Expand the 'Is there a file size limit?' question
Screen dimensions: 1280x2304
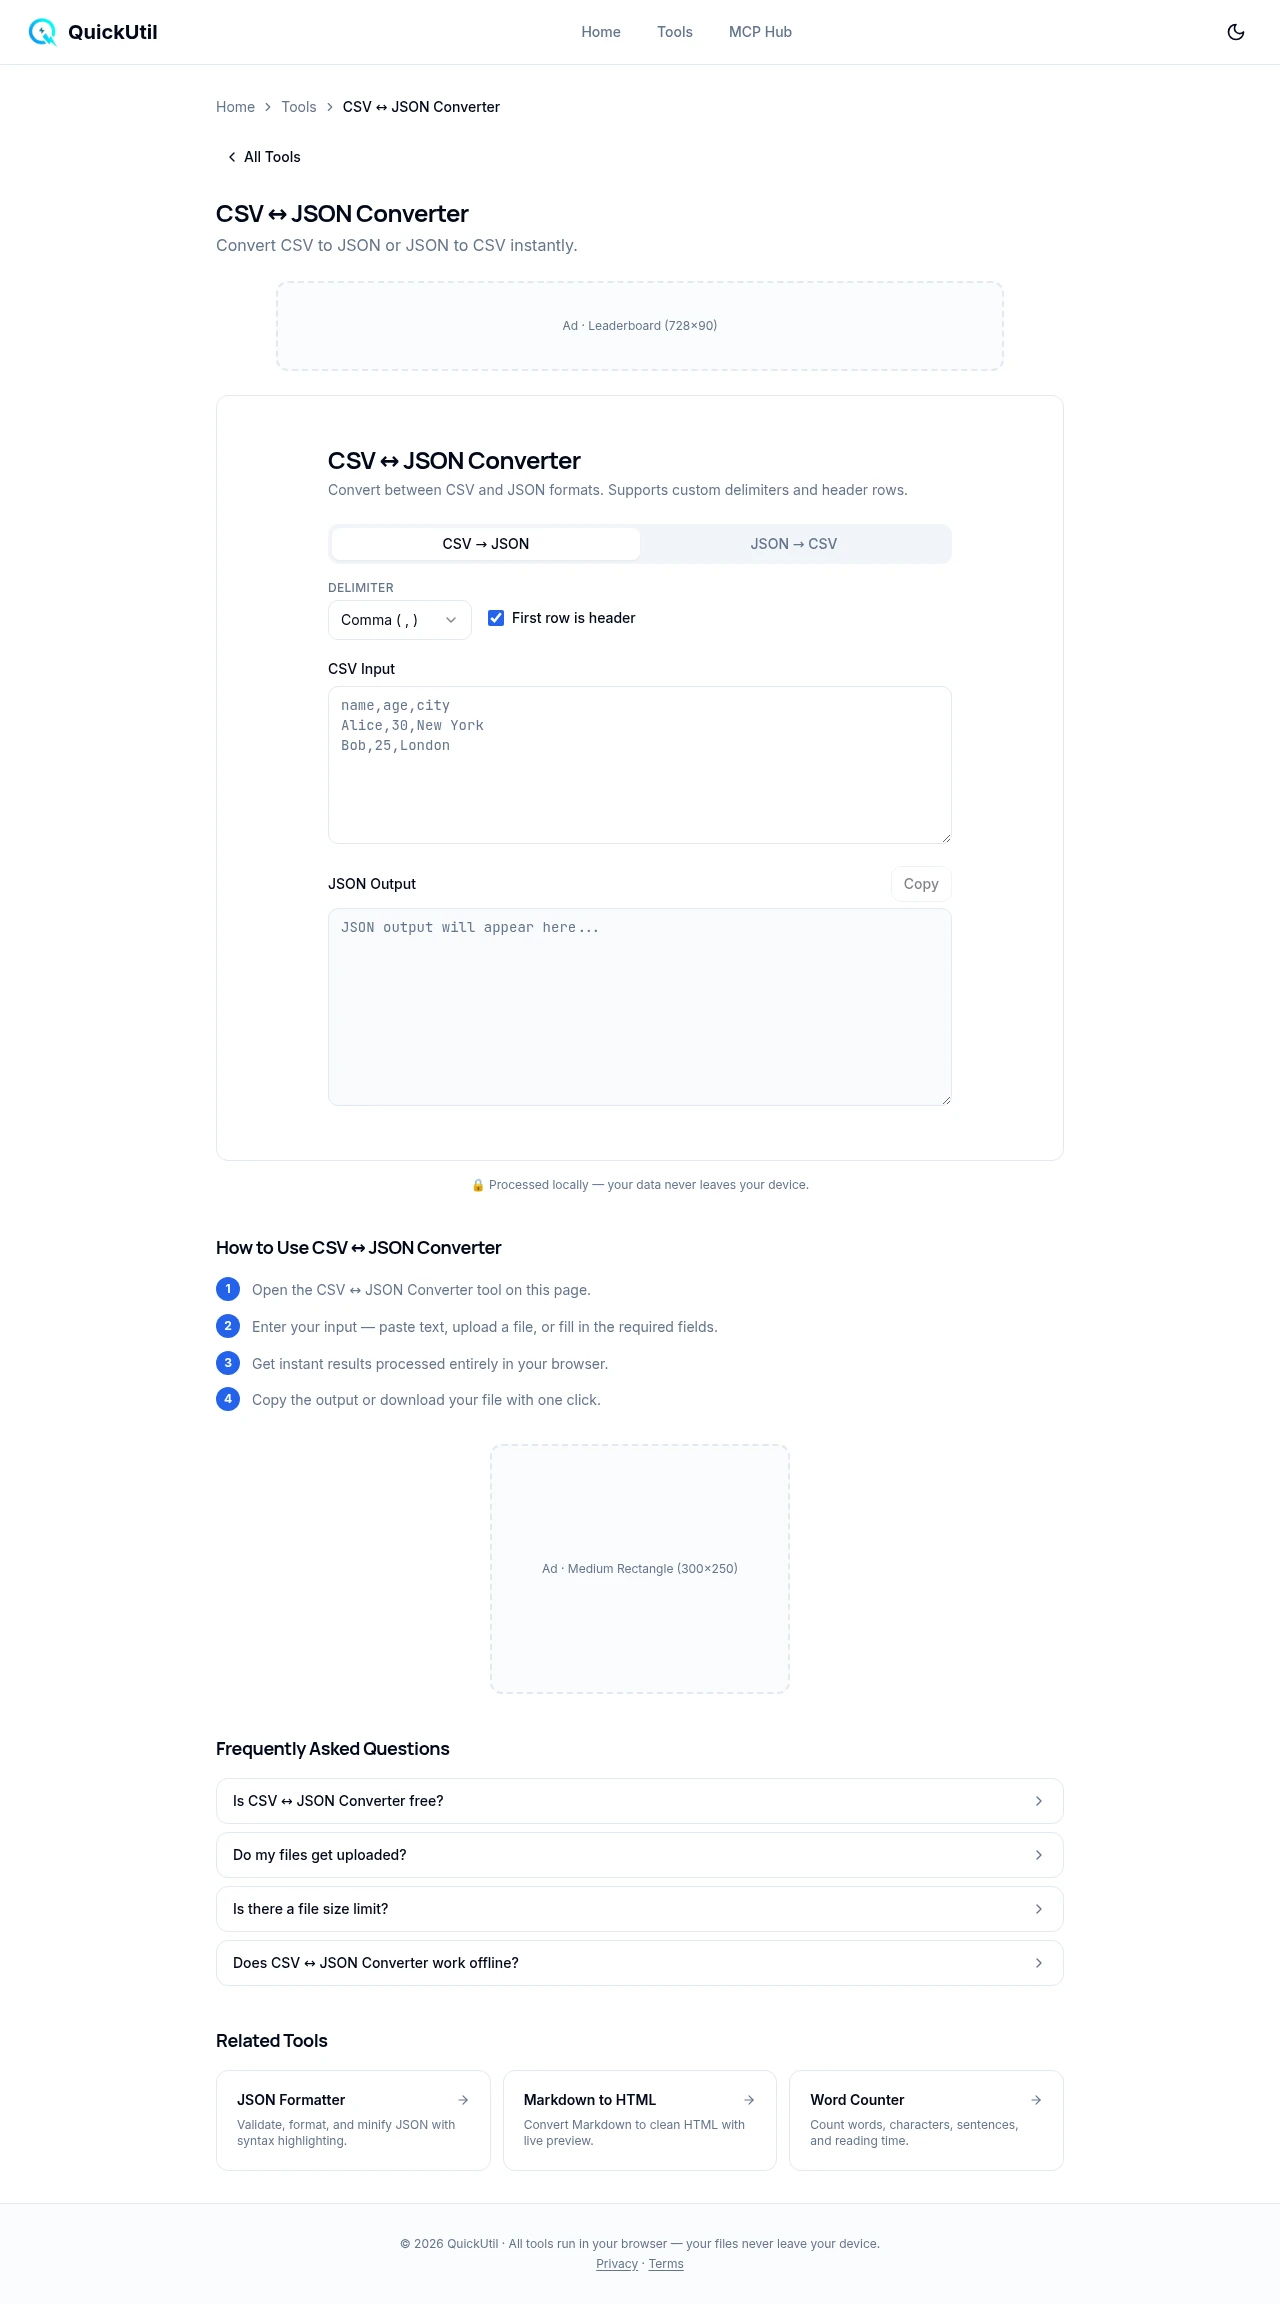coord(639,1909)
